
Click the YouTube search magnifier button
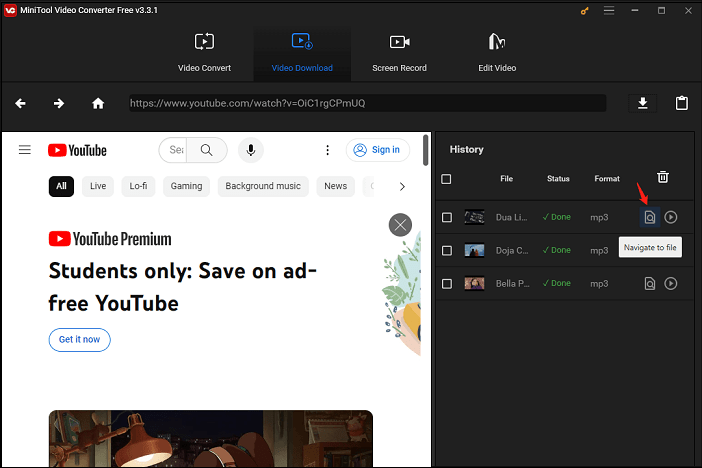pos(206,150)
